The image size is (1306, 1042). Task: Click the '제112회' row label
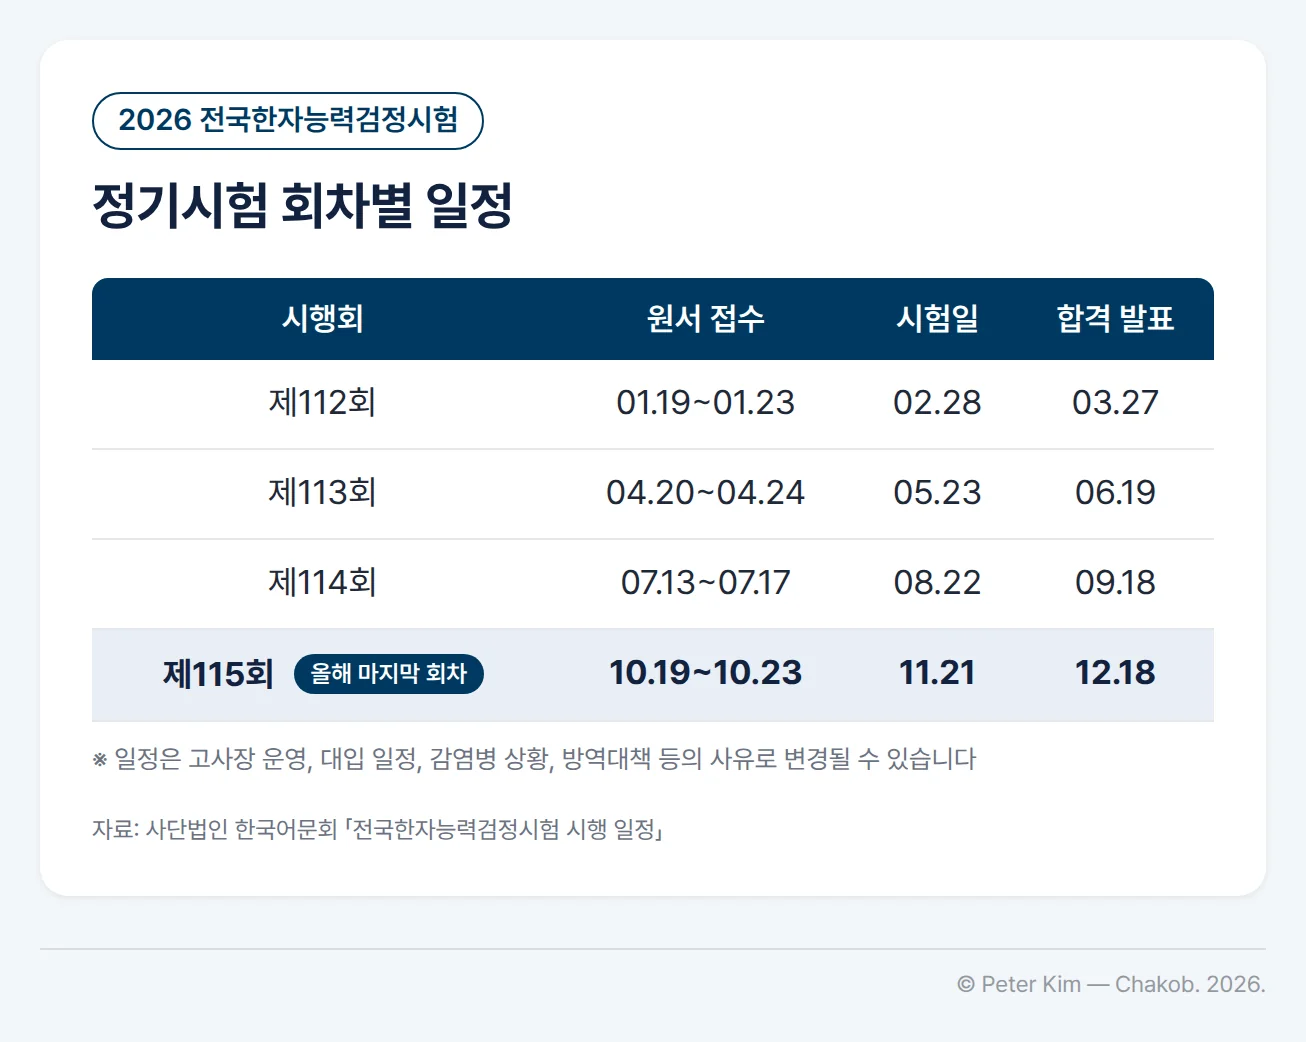(322, 403)
